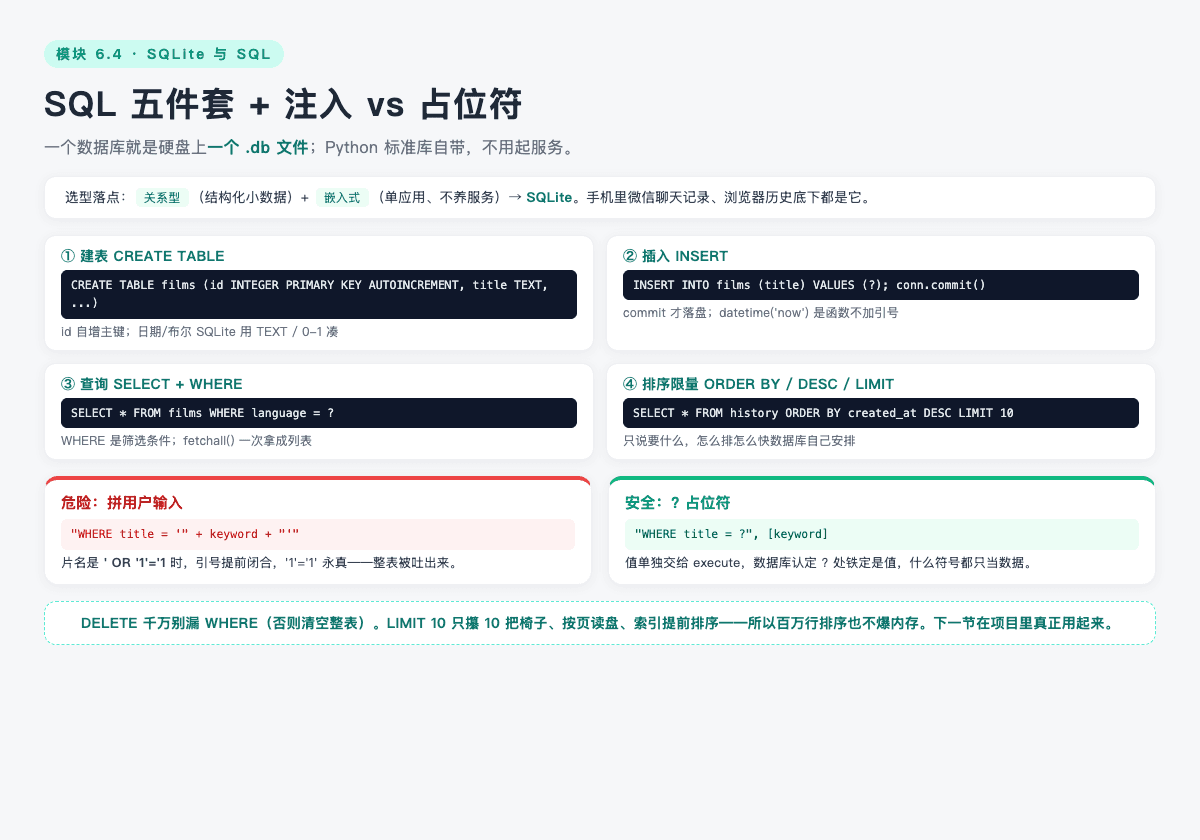Click the 选型落点： label
Screen dimensions: 1200x840
click(97, 198)
